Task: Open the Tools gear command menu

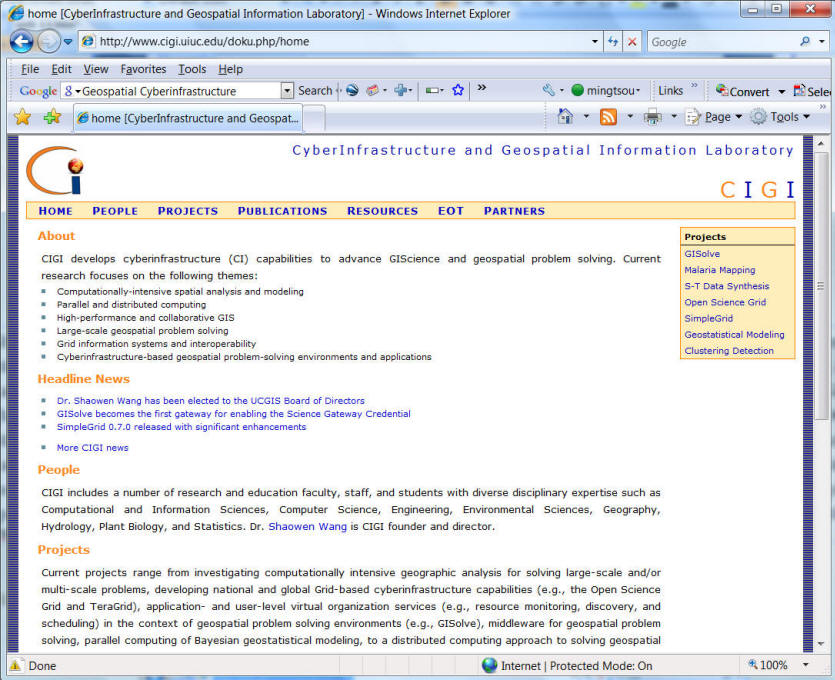Action: pyautogui.click(x=780, y=117)
